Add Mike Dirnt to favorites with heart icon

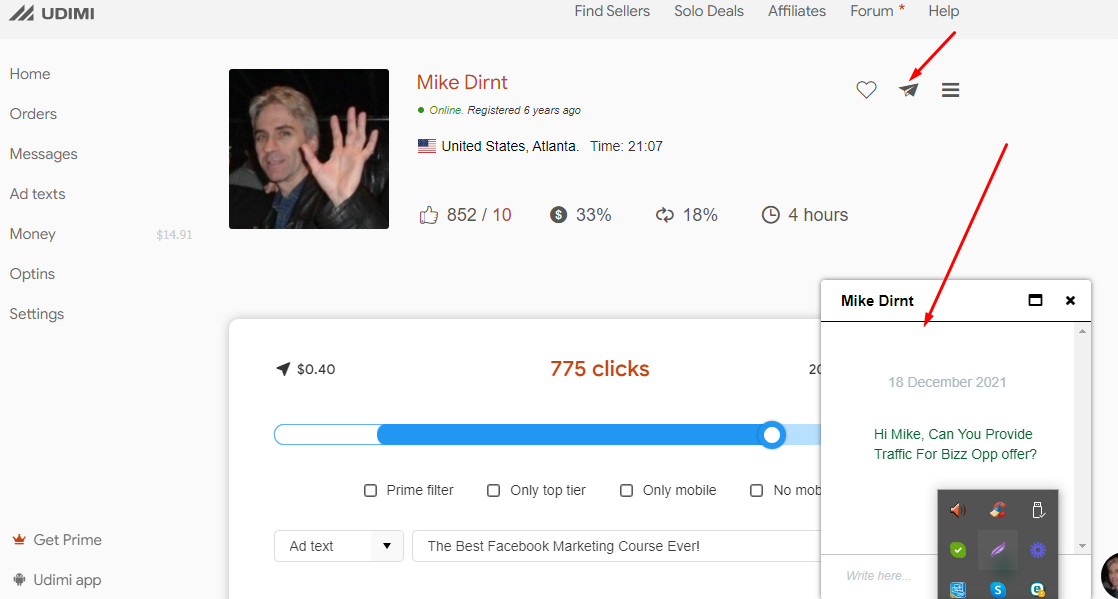[x=866, y=90]
